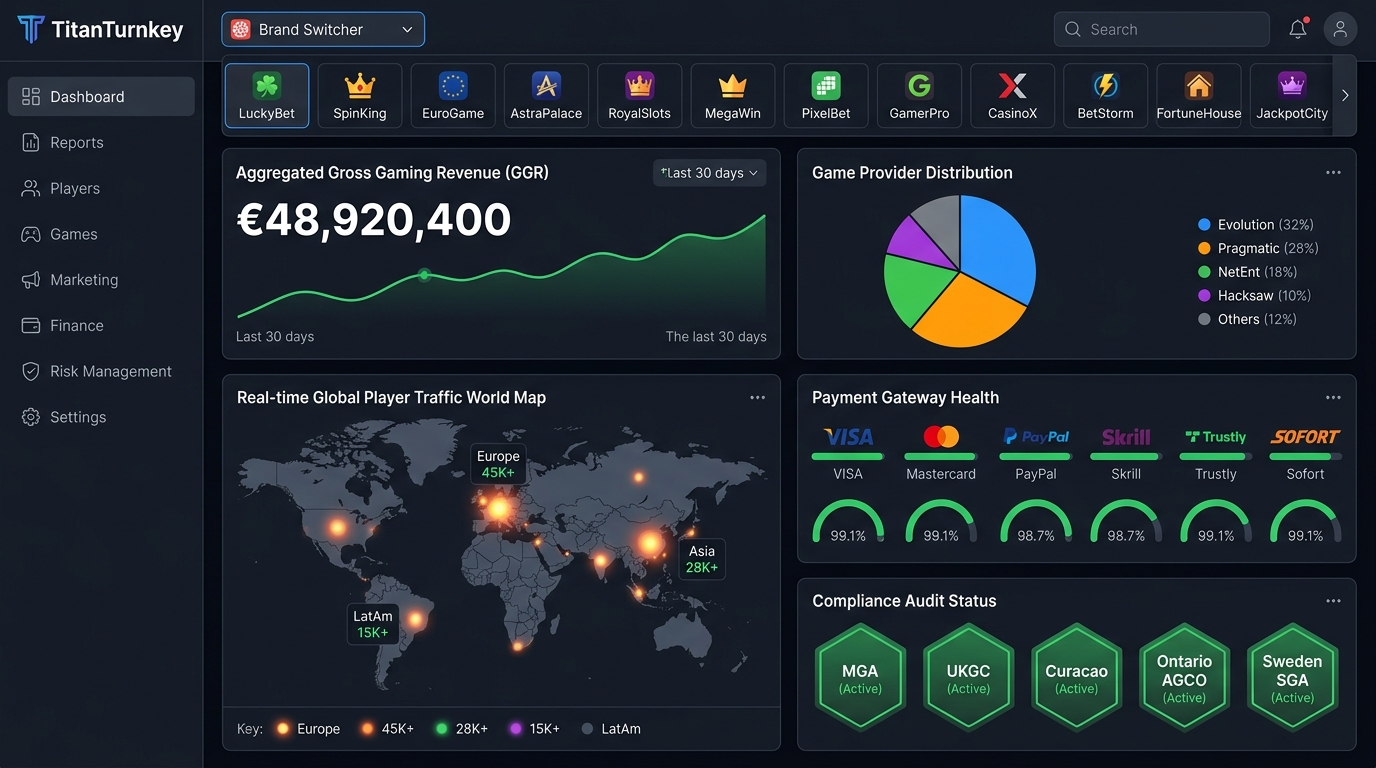This screenshot has width=1376, height=768.
Task: Open Finance in the sidebar
Action: click(101, 326)
